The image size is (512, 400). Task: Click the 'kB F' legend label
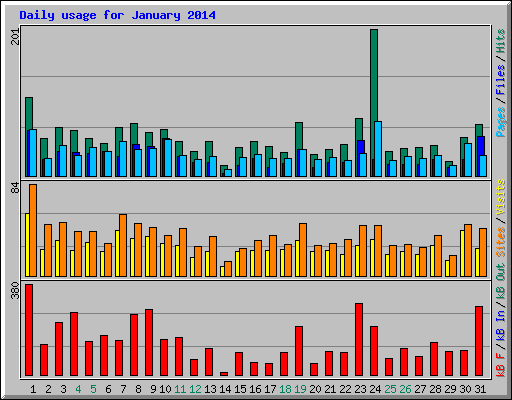click(501, 365)
